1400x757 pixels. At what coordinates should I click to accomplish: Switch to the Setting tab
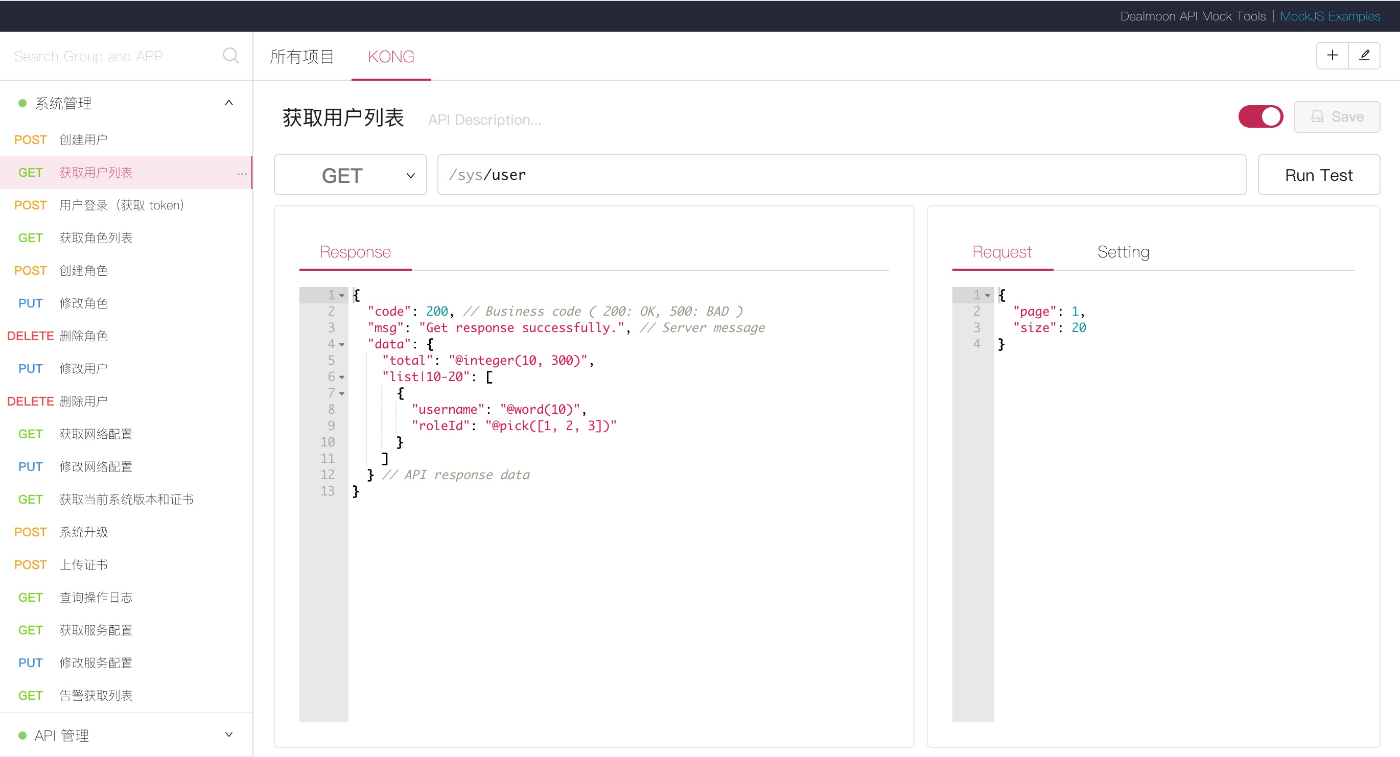[x=1123, y=252]
